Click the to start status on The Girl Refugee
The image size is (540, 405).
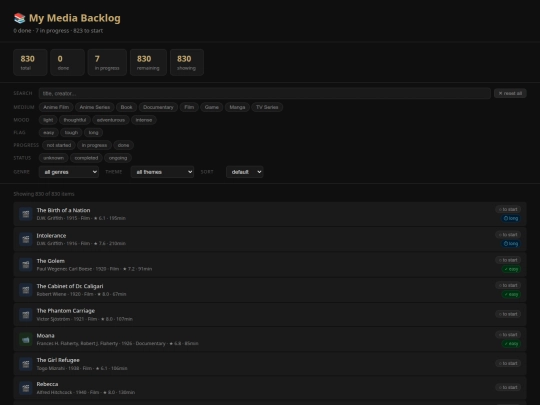pyautogui.click(x=508, y=364)
